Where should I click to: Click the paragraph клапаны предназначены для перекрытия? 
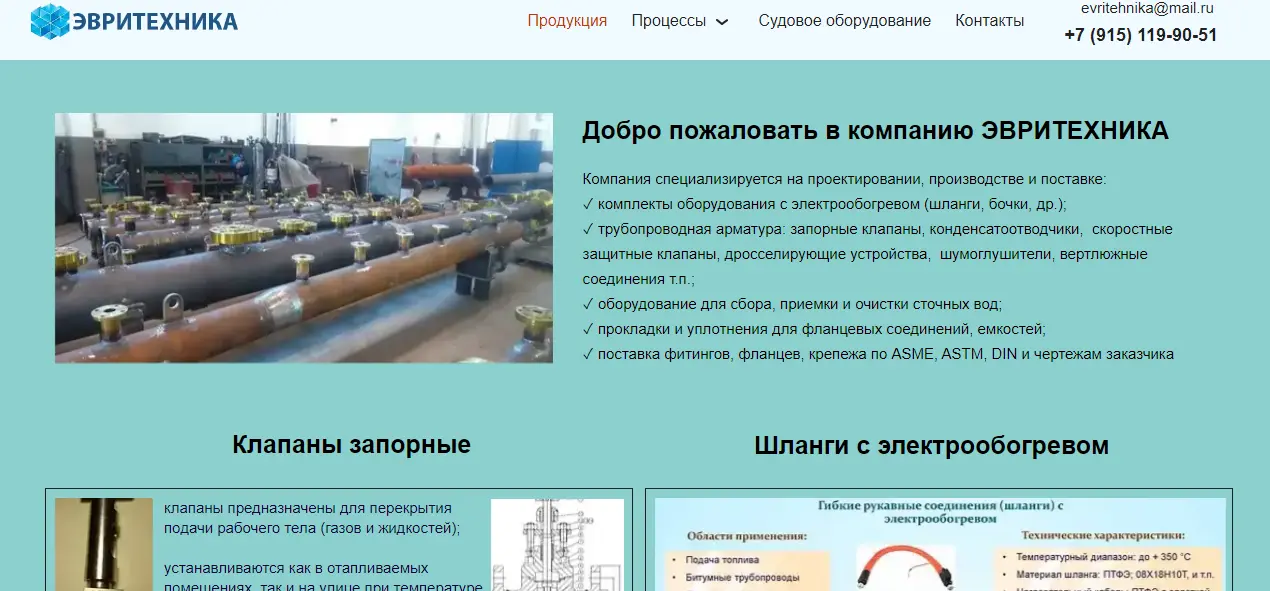coord(312,518)
